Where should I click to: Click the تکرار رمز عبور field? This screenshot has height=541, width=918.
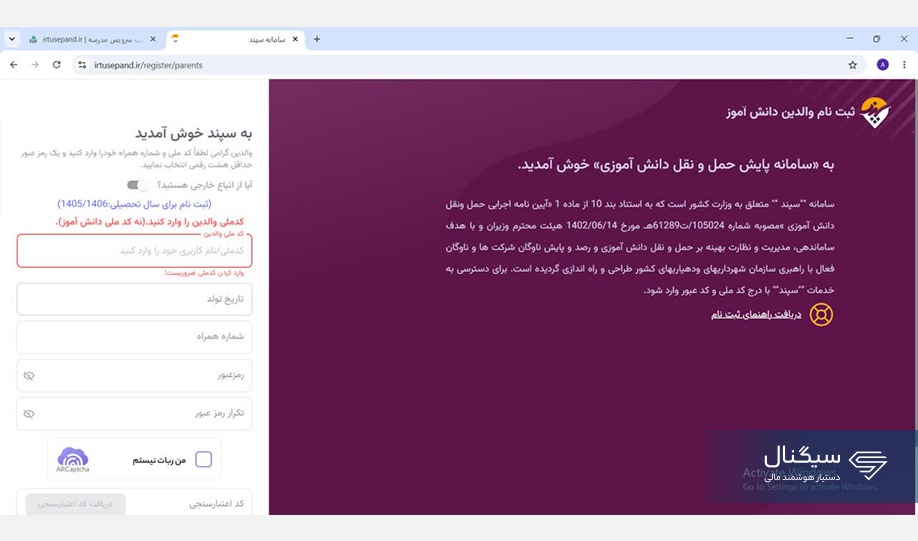(135, 413)
